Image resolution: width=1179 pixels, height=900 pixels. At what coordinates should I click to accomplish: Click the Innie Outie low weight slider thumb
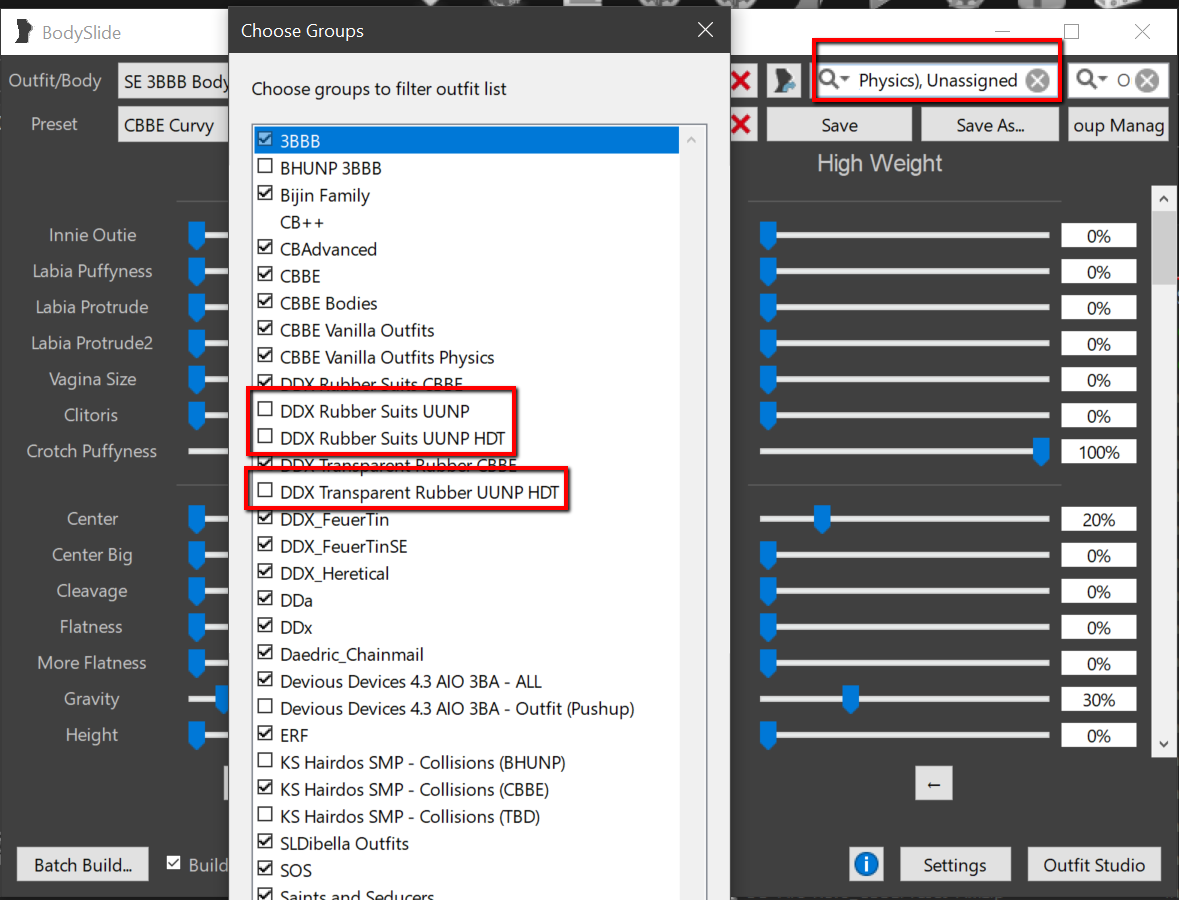(197, 235)
